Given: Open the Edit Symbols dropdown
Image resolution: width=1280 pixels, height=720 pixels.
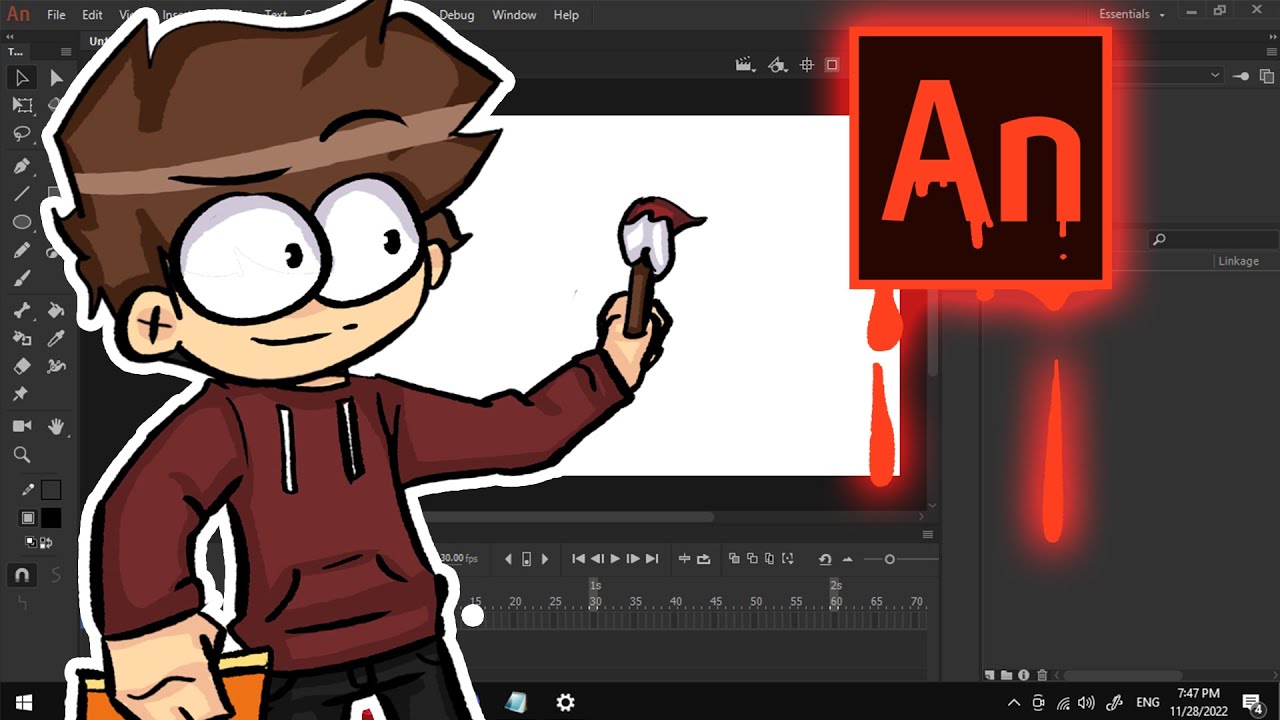Looking at the screenshot, I should pyautogui.click(x=777, y=65).
